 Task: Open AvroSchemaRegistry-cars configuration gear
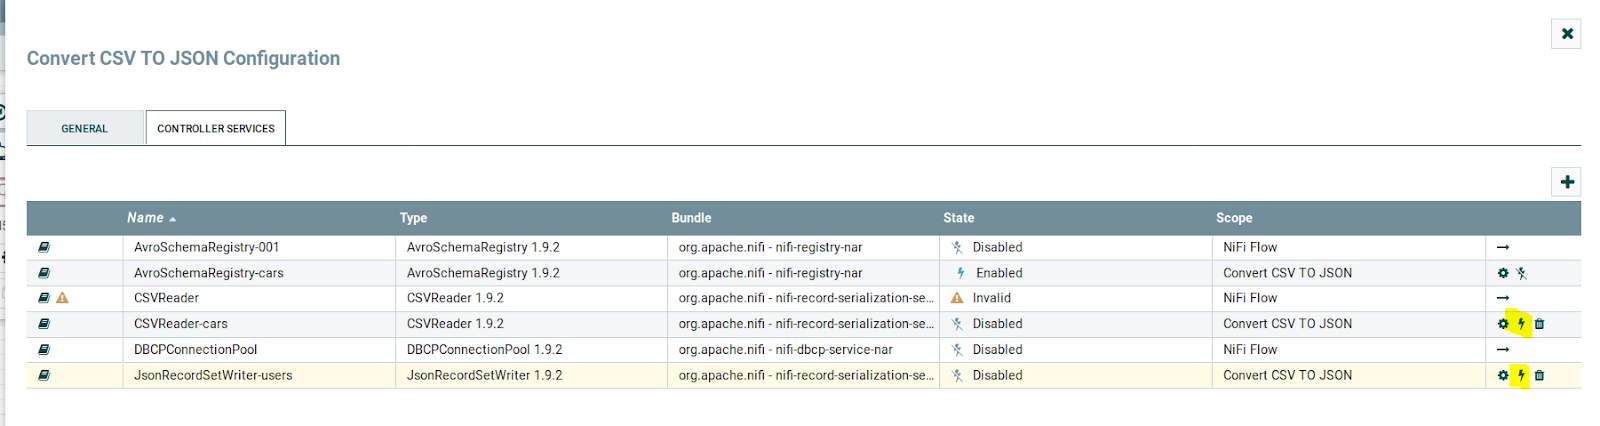1502,273
